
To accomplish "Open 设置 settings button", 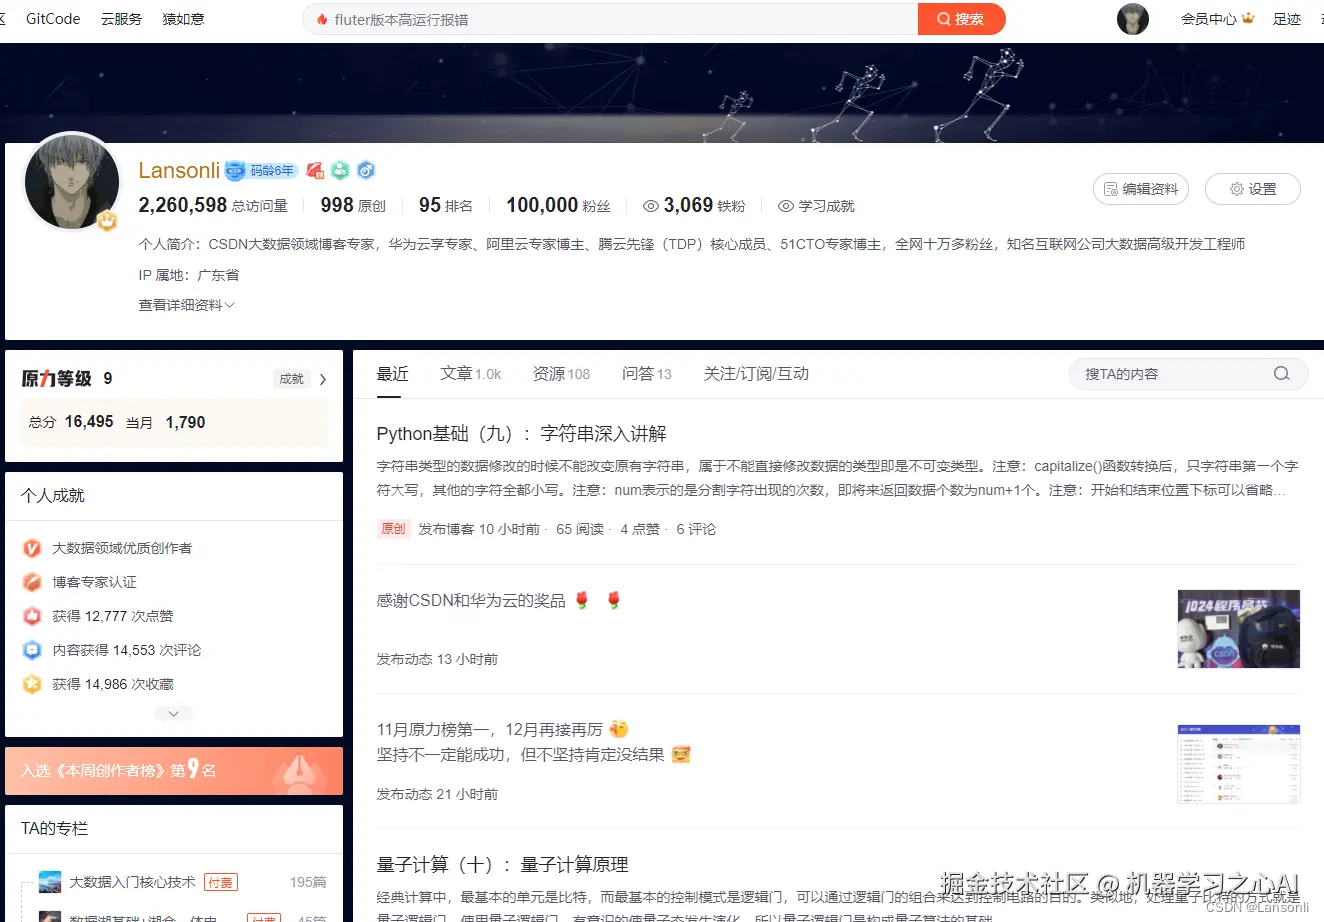I will coord(1252,189).
